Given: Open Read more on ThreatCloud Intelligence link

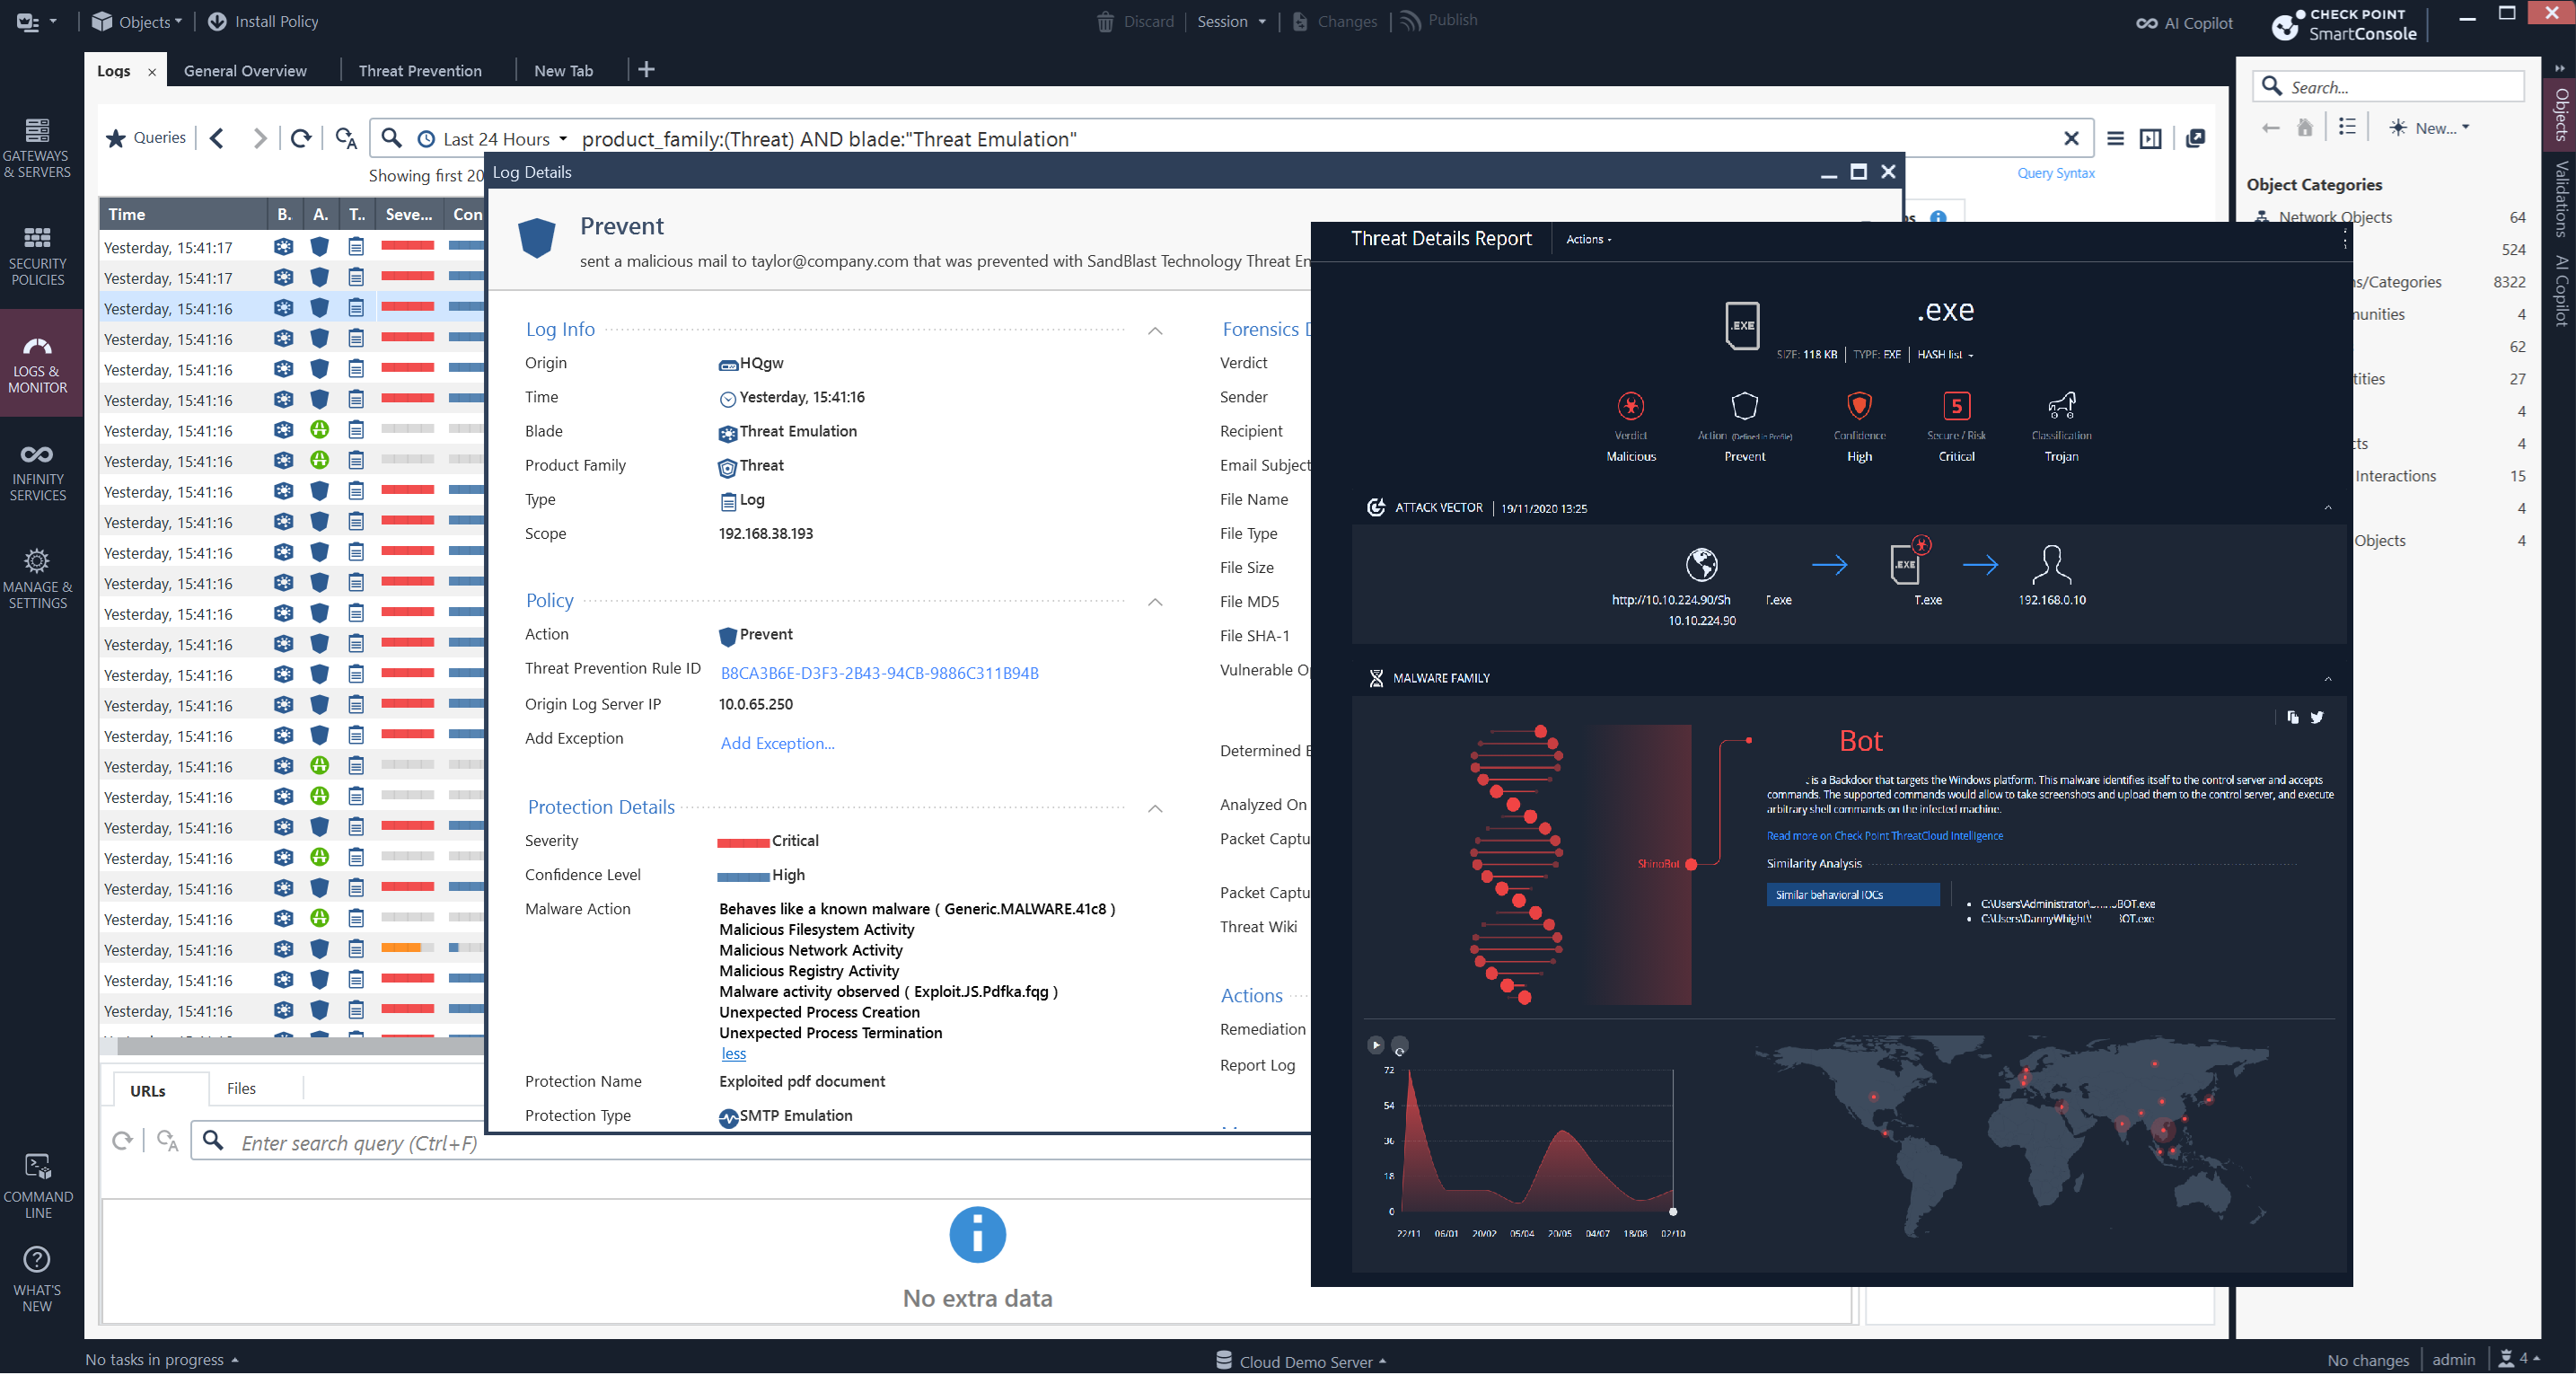Looking at the screenshot, I should click(x=1884, y=836).
